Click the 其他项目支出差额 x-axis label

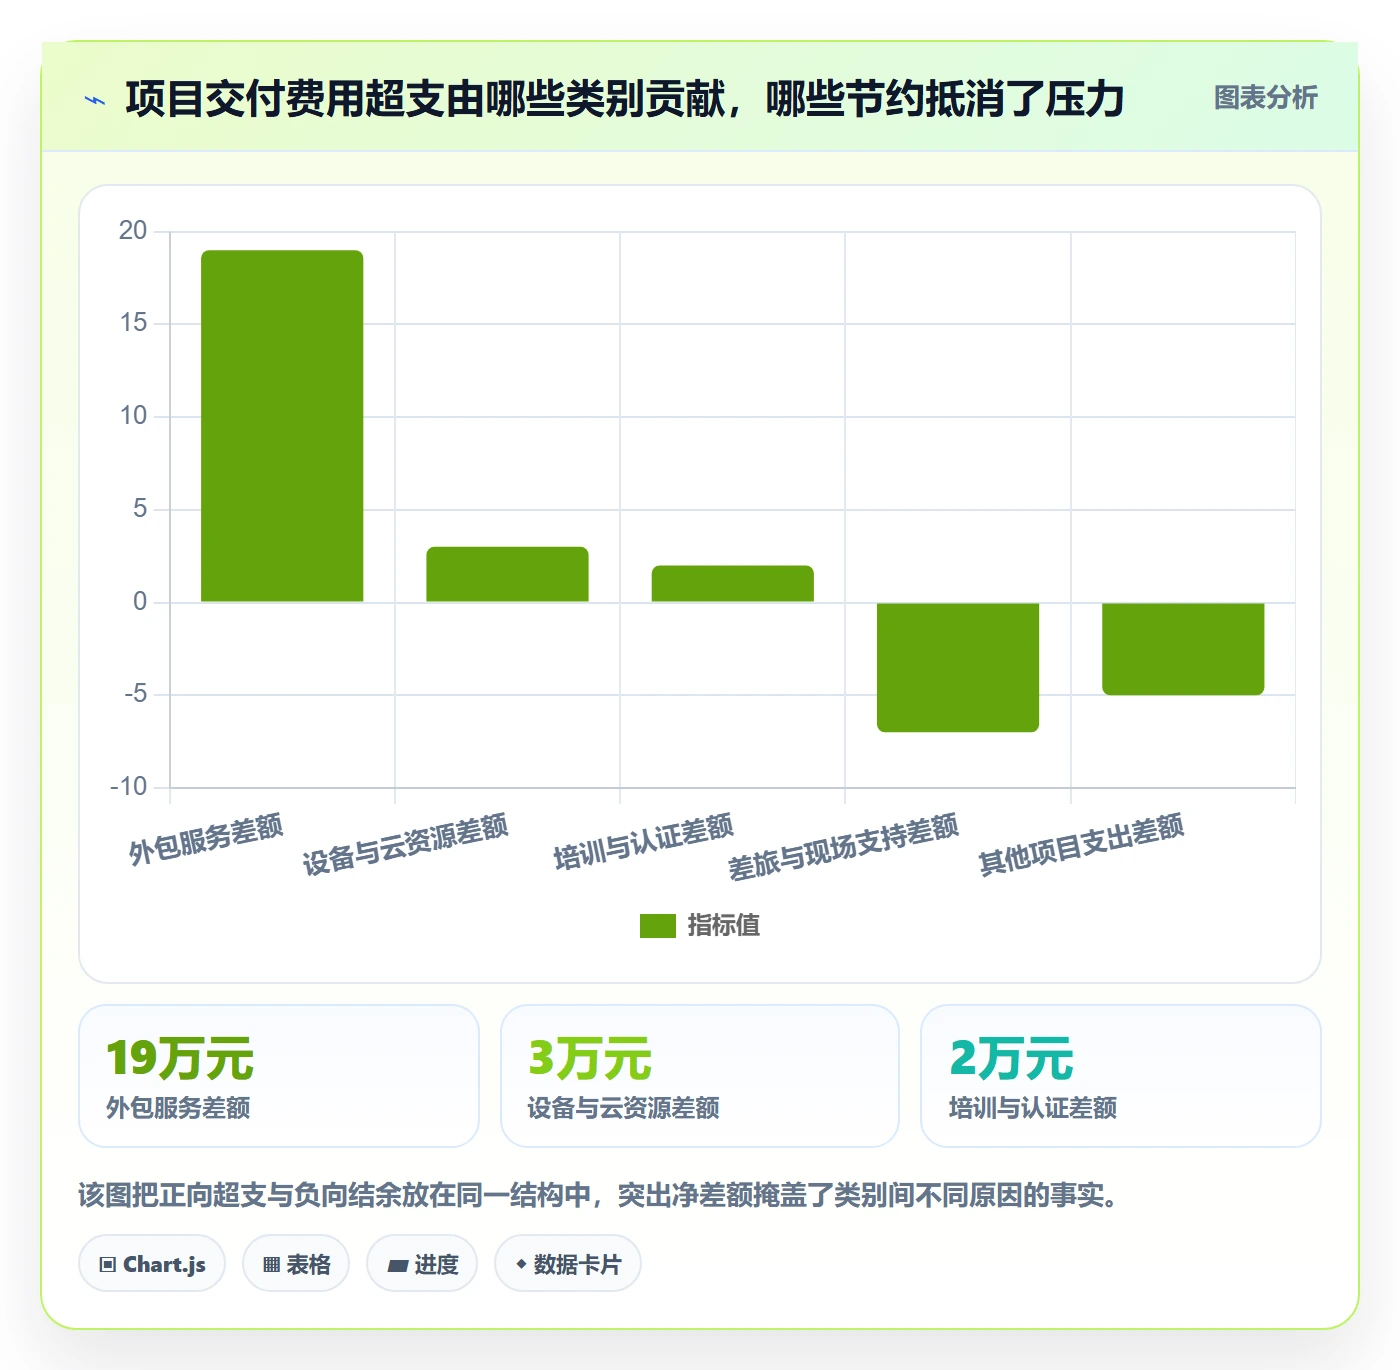(1082, 844)
